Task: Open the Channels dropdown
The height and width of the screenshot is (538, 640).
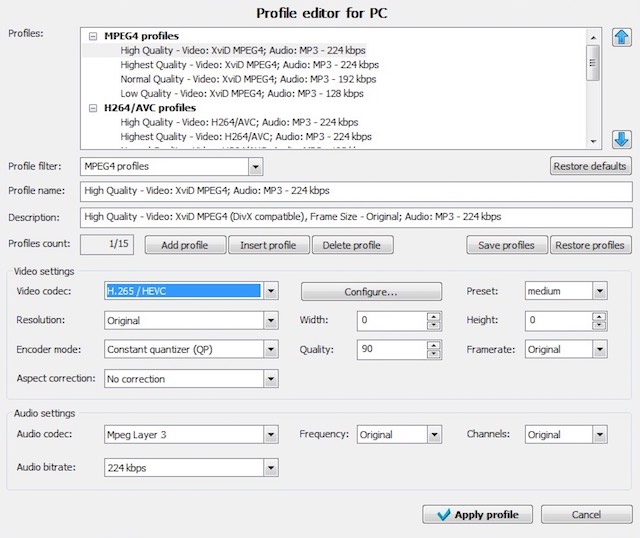Action: pyautogui.click(x=600, y=435)
